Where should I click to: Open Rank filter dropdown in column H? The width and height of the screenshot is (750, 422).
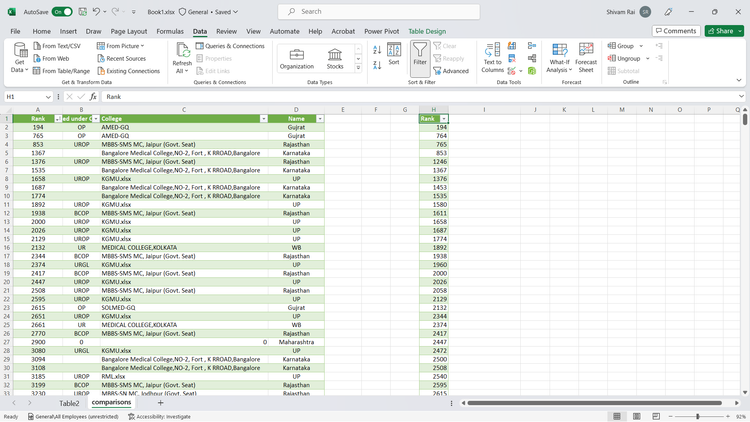tap(444, 119)
